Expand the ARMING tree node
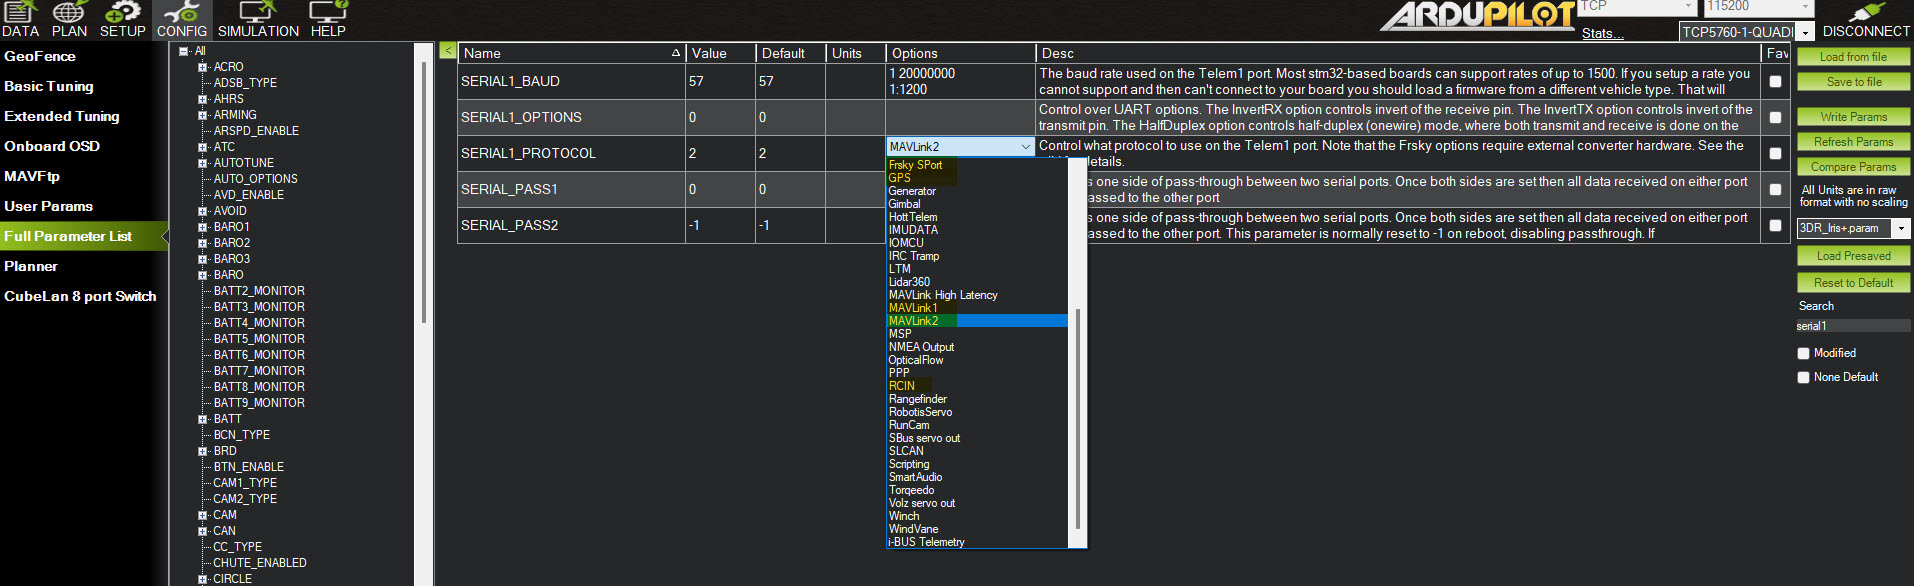 203,115
